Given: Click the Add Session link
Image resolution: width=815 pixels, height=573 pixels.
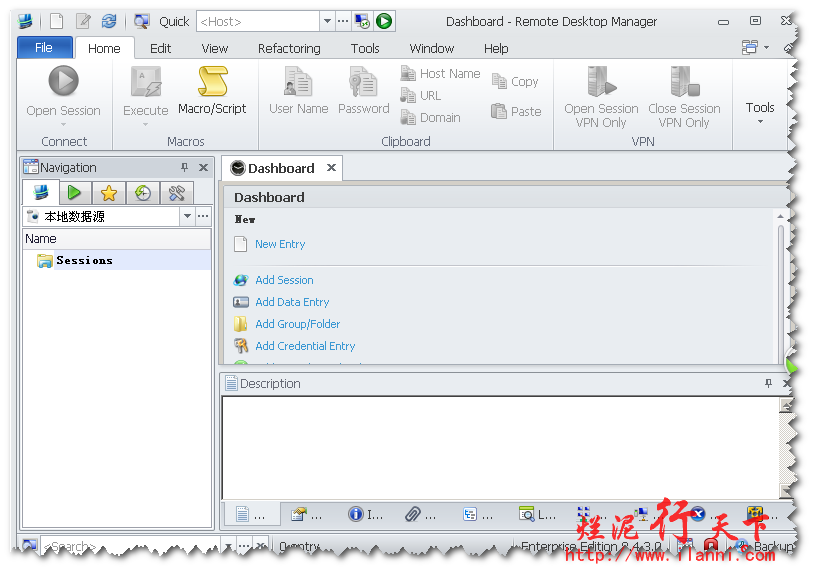Looking at the screenshot, I should (x=284, y=280).
